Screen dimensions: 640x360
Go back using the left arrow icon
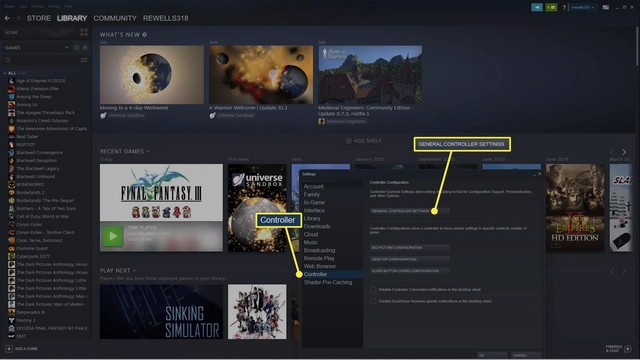[7, 18]
